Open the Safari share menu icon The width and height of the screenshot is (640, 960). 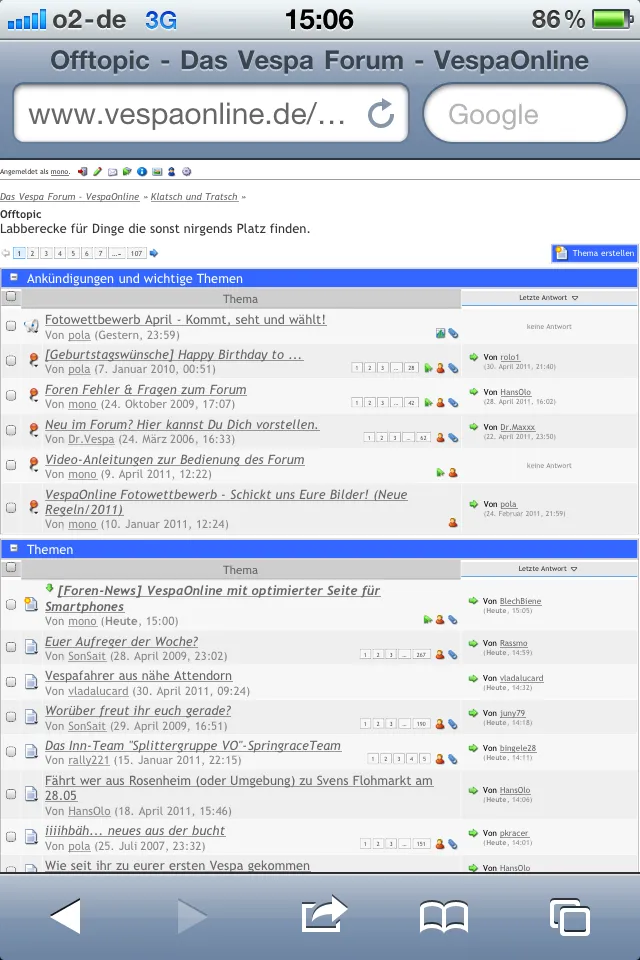(x=323, y=915)
